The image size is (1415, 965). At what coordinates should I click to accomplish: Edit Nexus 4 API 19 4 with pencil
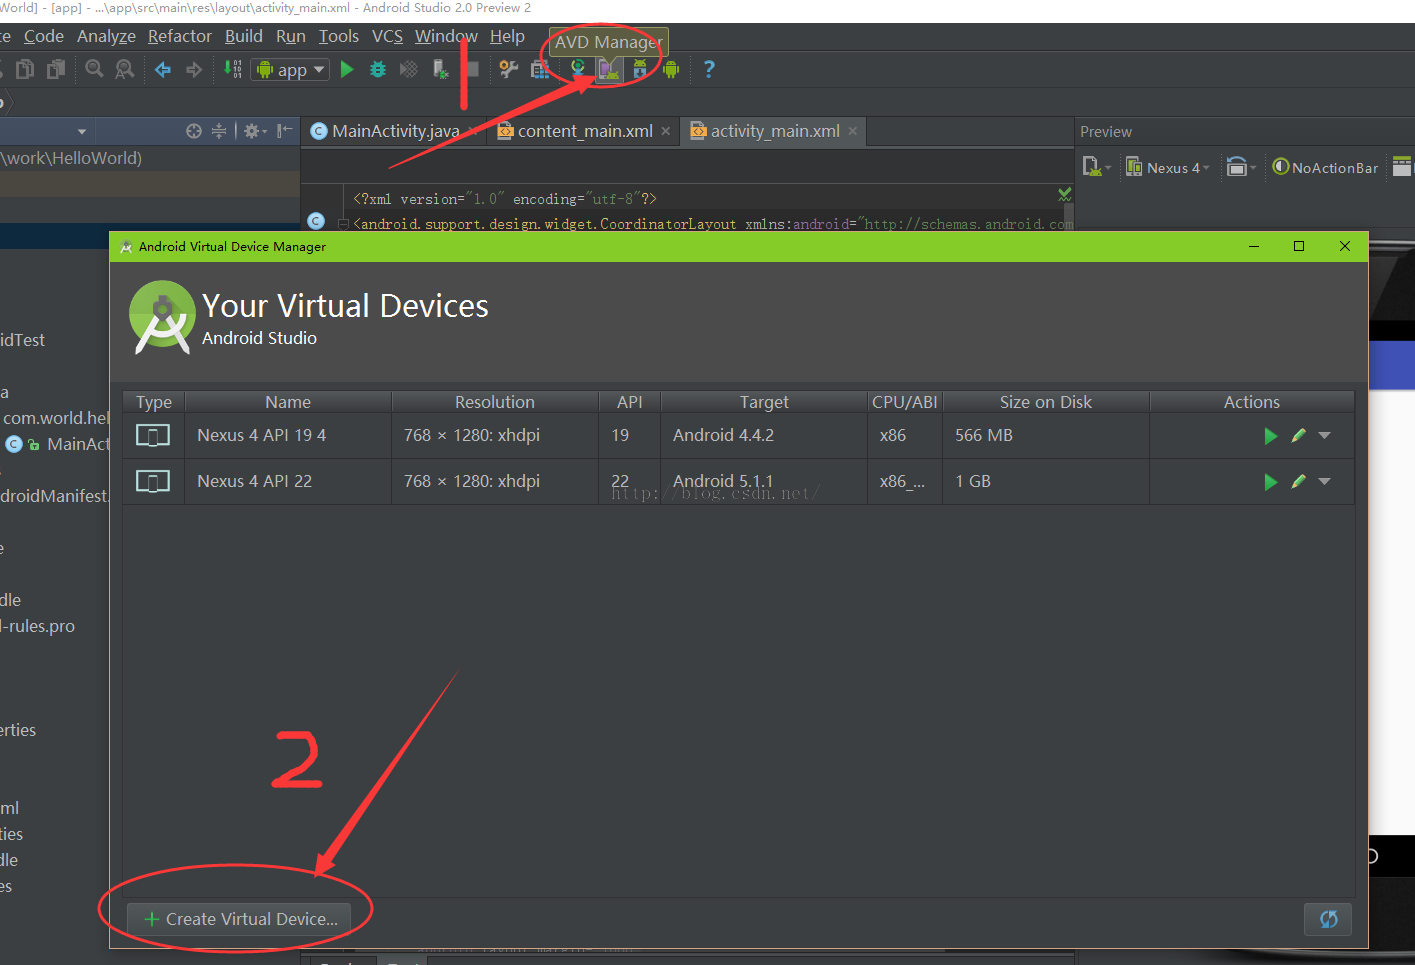[x=1298, y=436]
